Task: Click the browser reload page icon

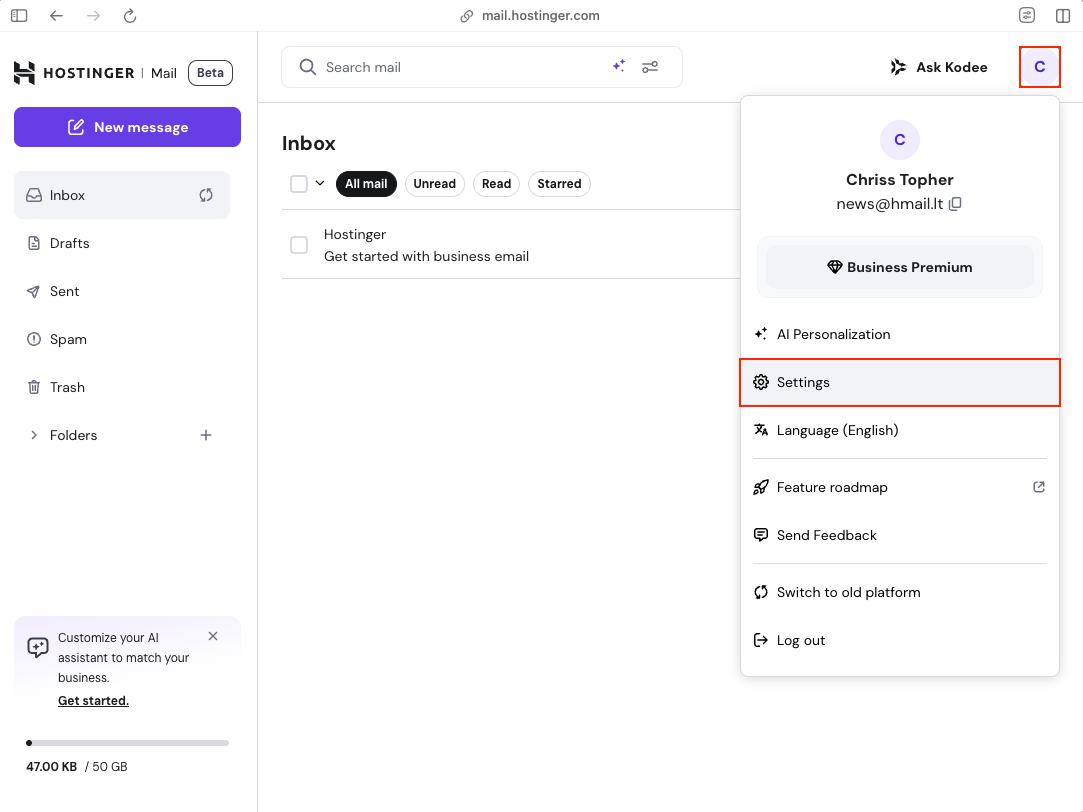Action: point(129,16)
